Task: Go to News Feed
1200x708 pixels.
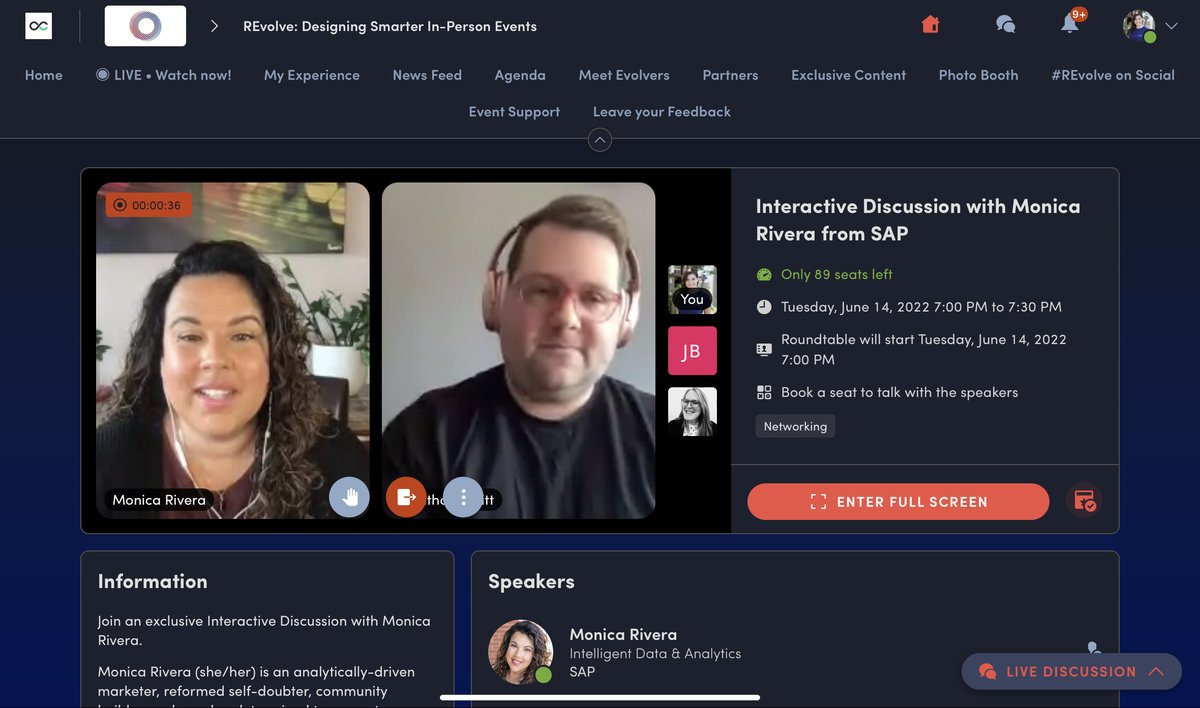Action: point(427,75)
